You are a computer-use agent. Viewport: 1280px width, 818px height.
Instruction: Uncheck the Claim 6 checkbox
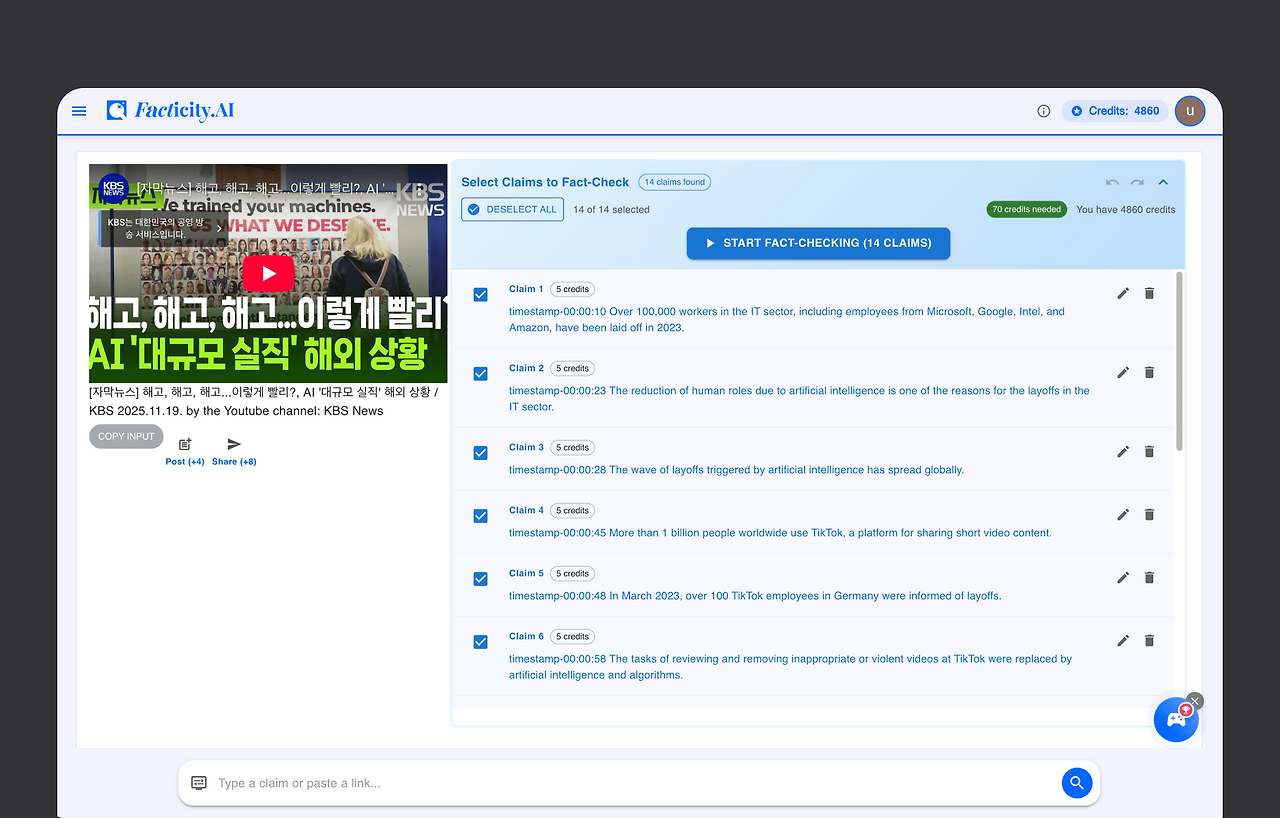481,641
